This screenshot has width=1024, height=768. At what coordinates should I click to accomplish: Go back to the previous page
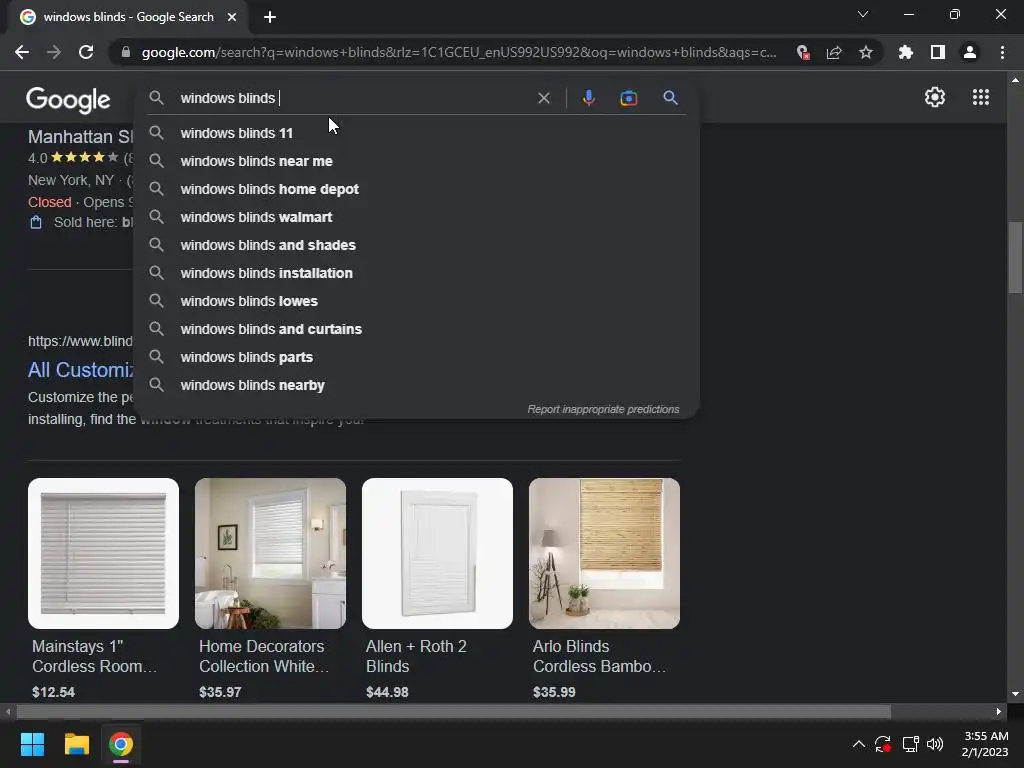(x=22, y=52)
